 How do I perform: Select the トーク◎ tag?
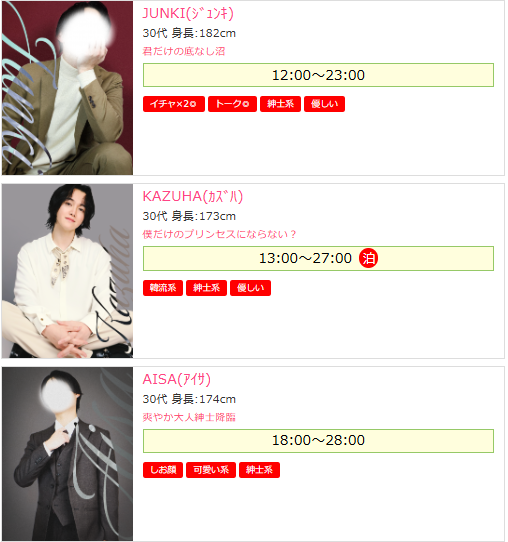[232, 104]
